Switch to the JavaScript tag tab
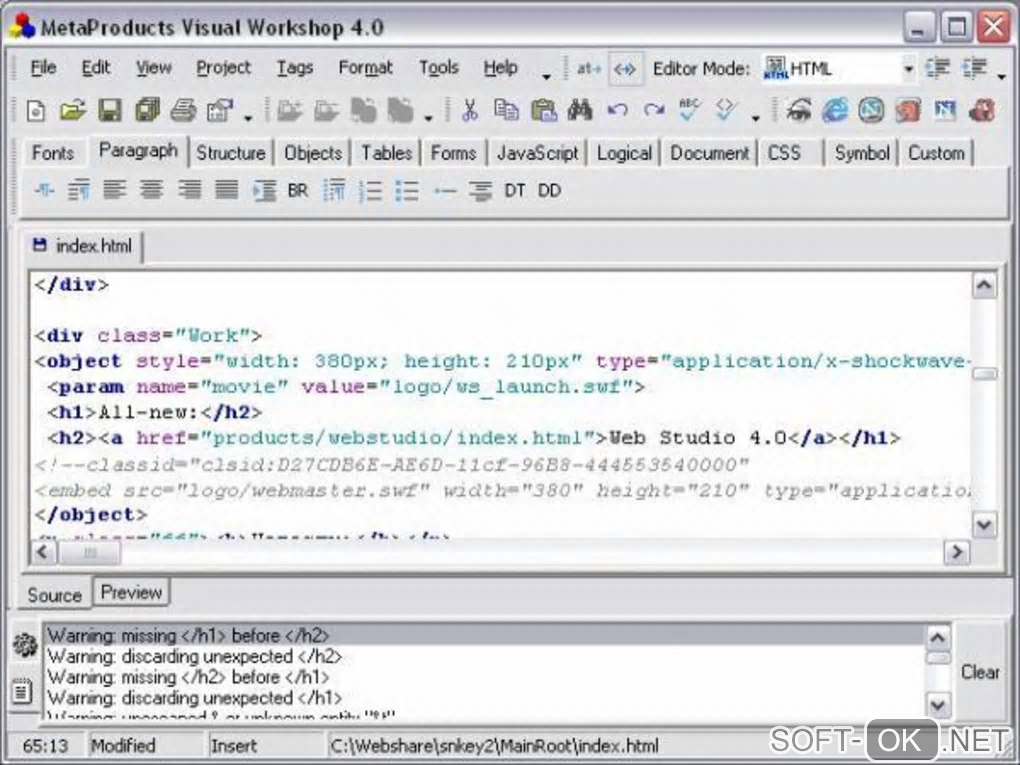Image resolution: width=1020 pixels, height=765 pixels. coord(537,154)
